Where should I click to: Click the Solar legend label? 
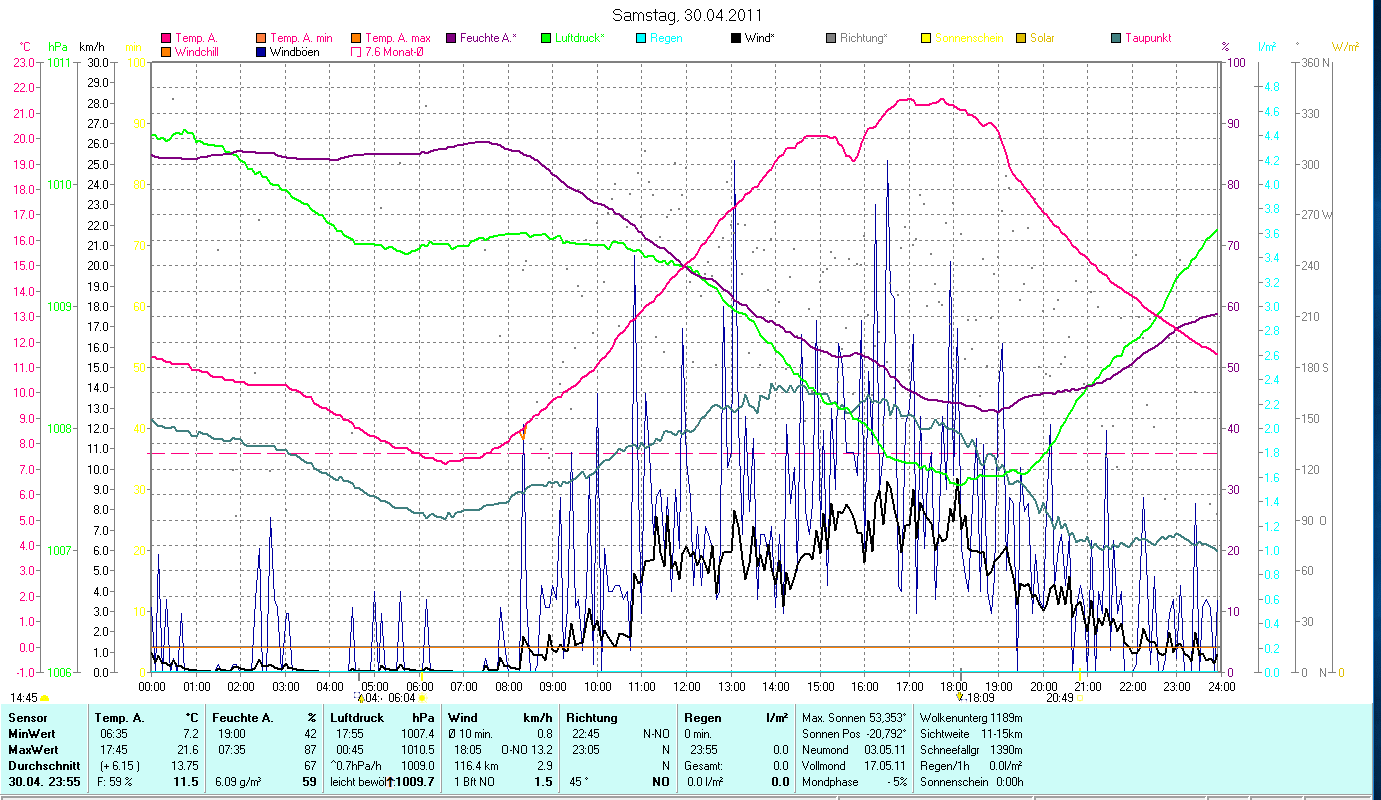[1042, 38]
